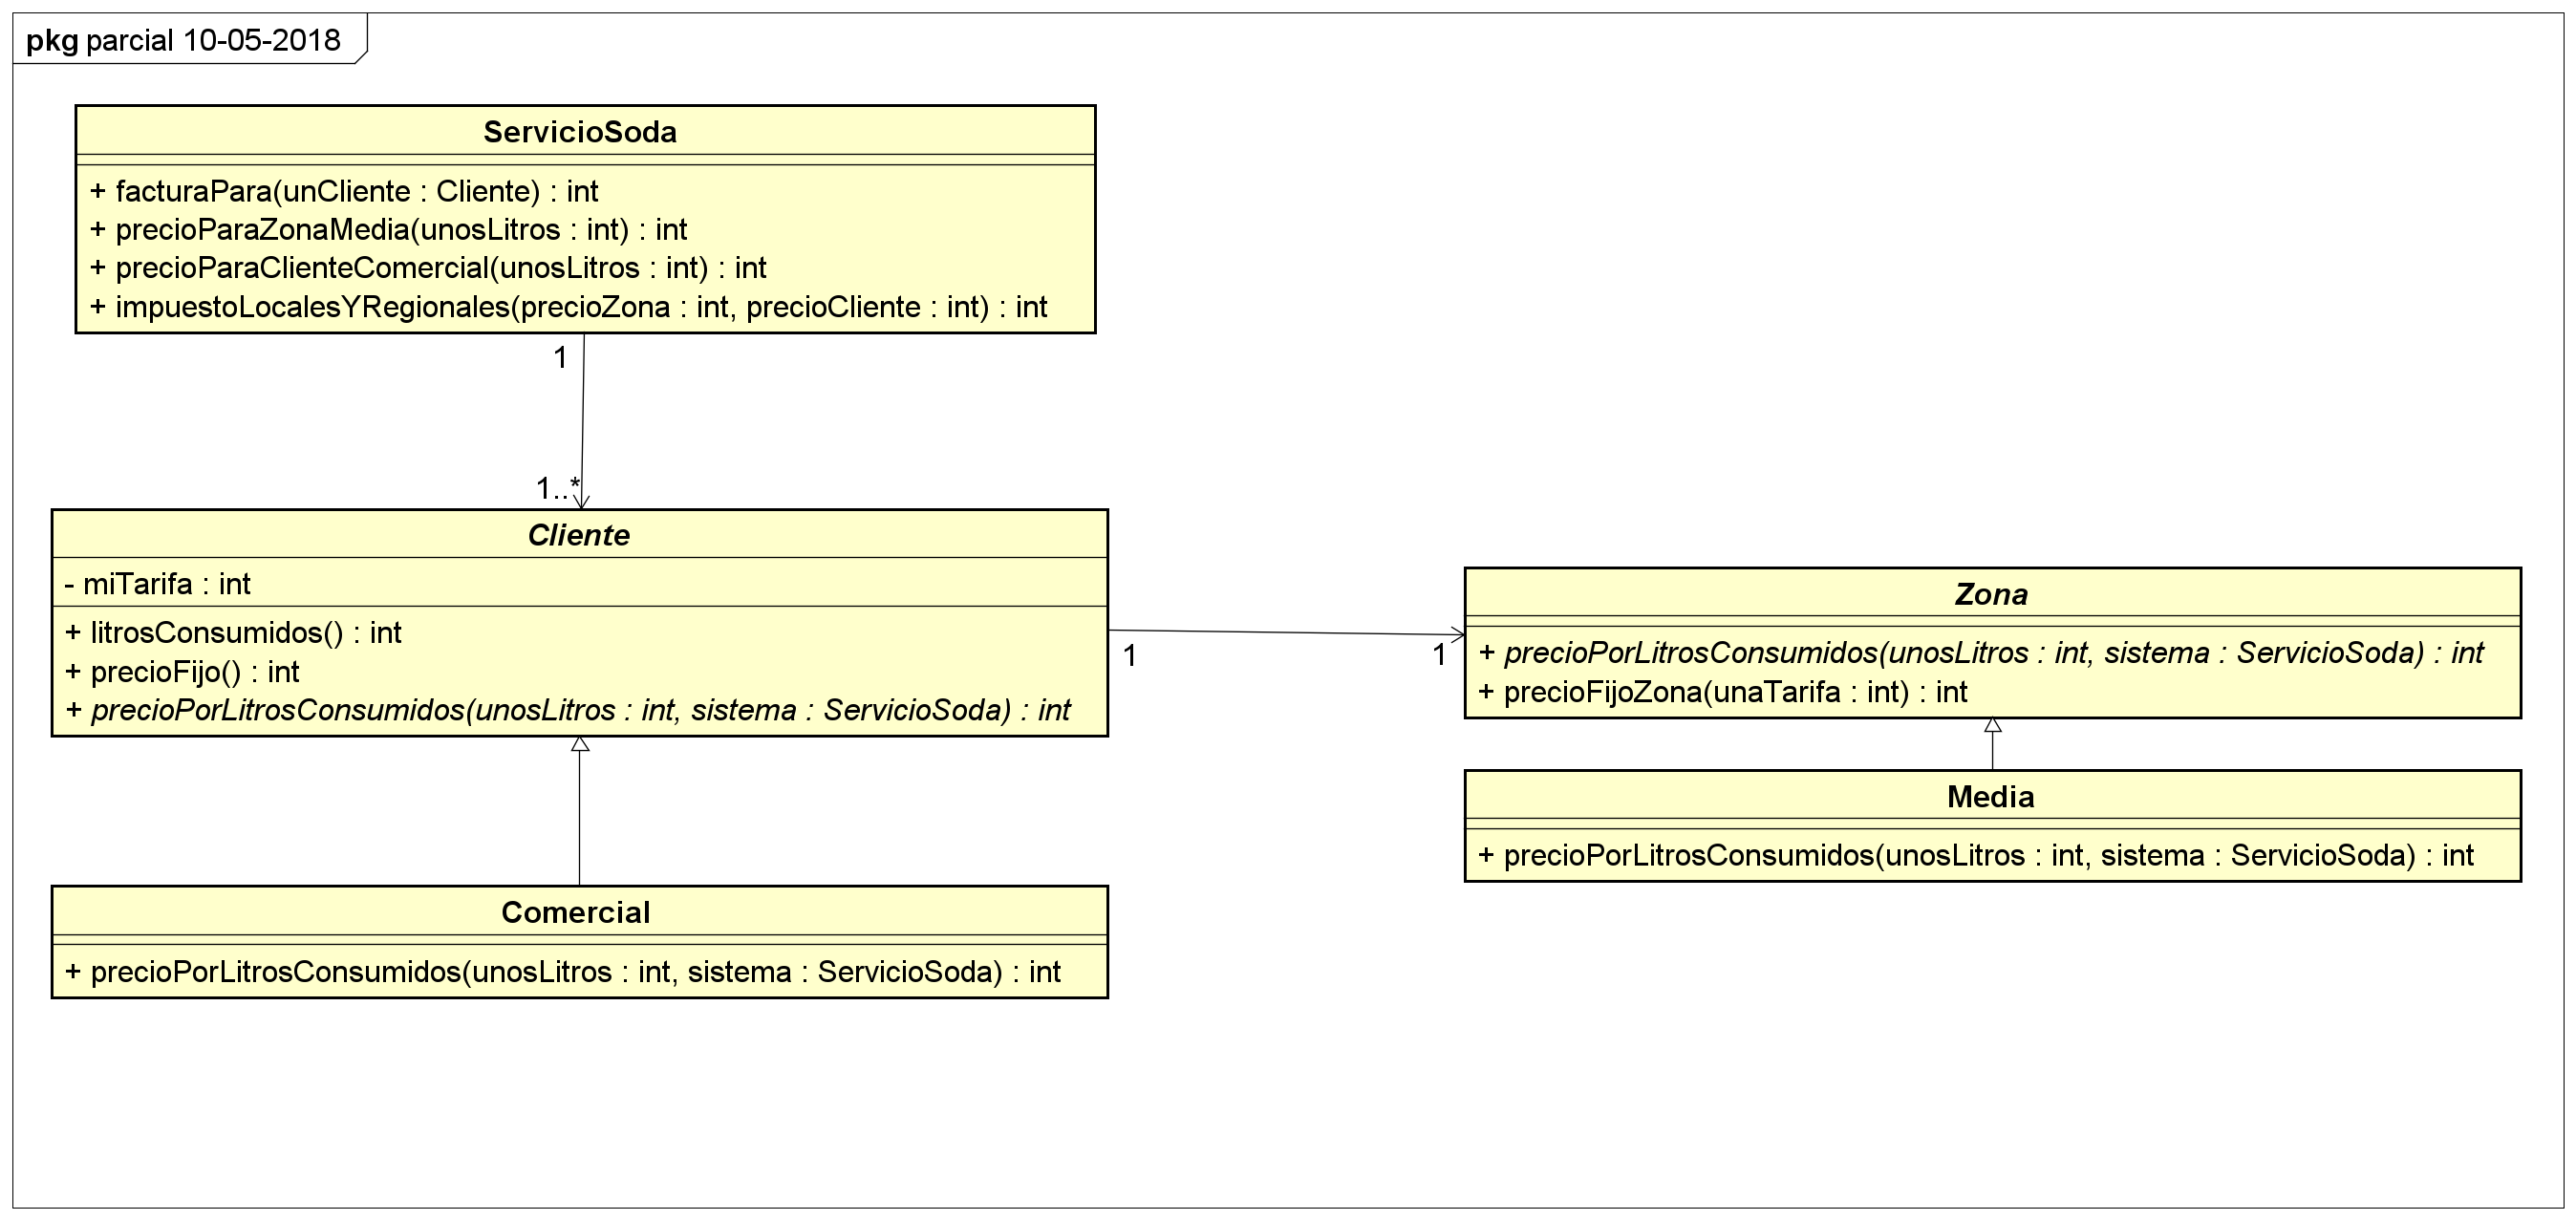Click the Cliente class title

click(x=579, y=535)
